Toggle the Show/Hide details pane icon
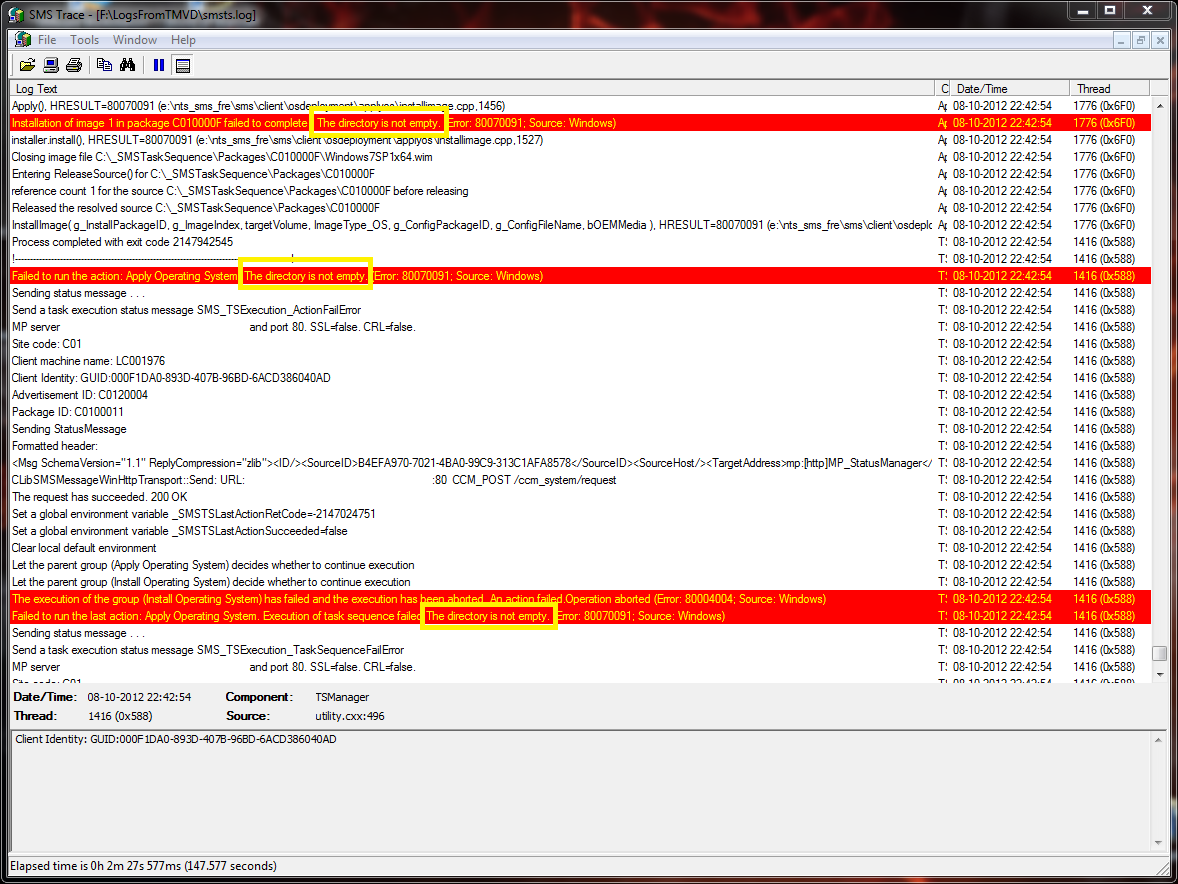The height and width of the screenshot is (884, 1178). (x=182, y=65)
